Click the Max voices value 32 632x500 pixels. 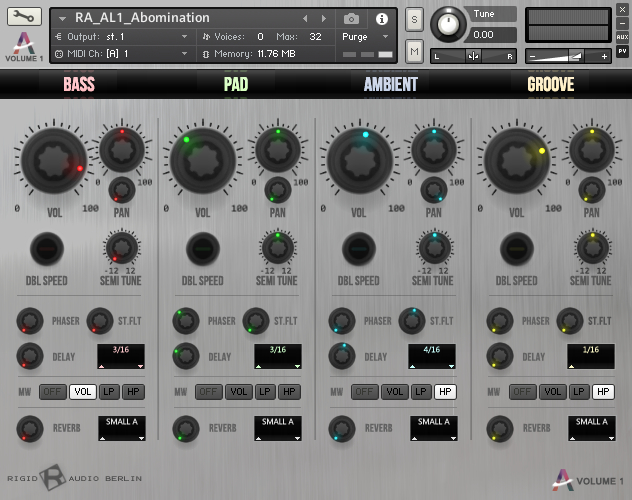pyautogui.click(x=315, y=37)
